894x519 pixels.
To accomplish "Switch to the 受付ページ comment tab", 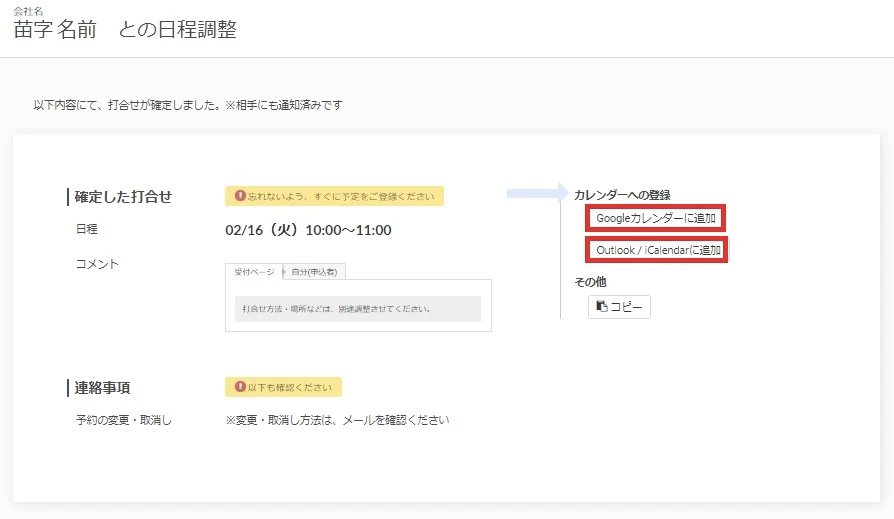I will coord(254,272).
